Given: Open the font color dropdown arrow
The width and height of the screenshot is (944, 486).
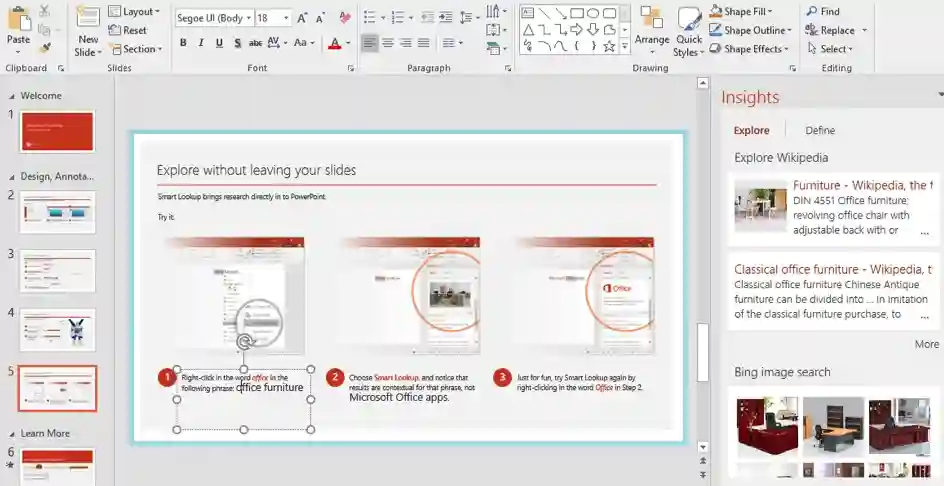Looking at the screenshot, I should (x=348, y=43).
